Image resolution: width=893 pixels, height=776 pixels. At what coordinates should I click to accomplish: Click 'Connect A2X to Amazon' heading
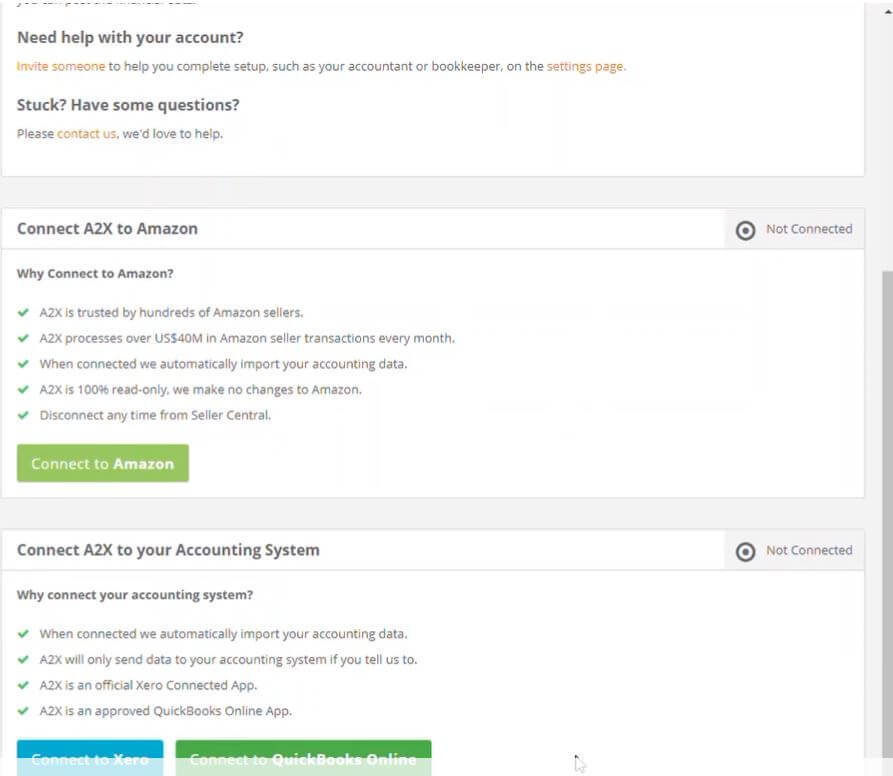click(108, 228)
